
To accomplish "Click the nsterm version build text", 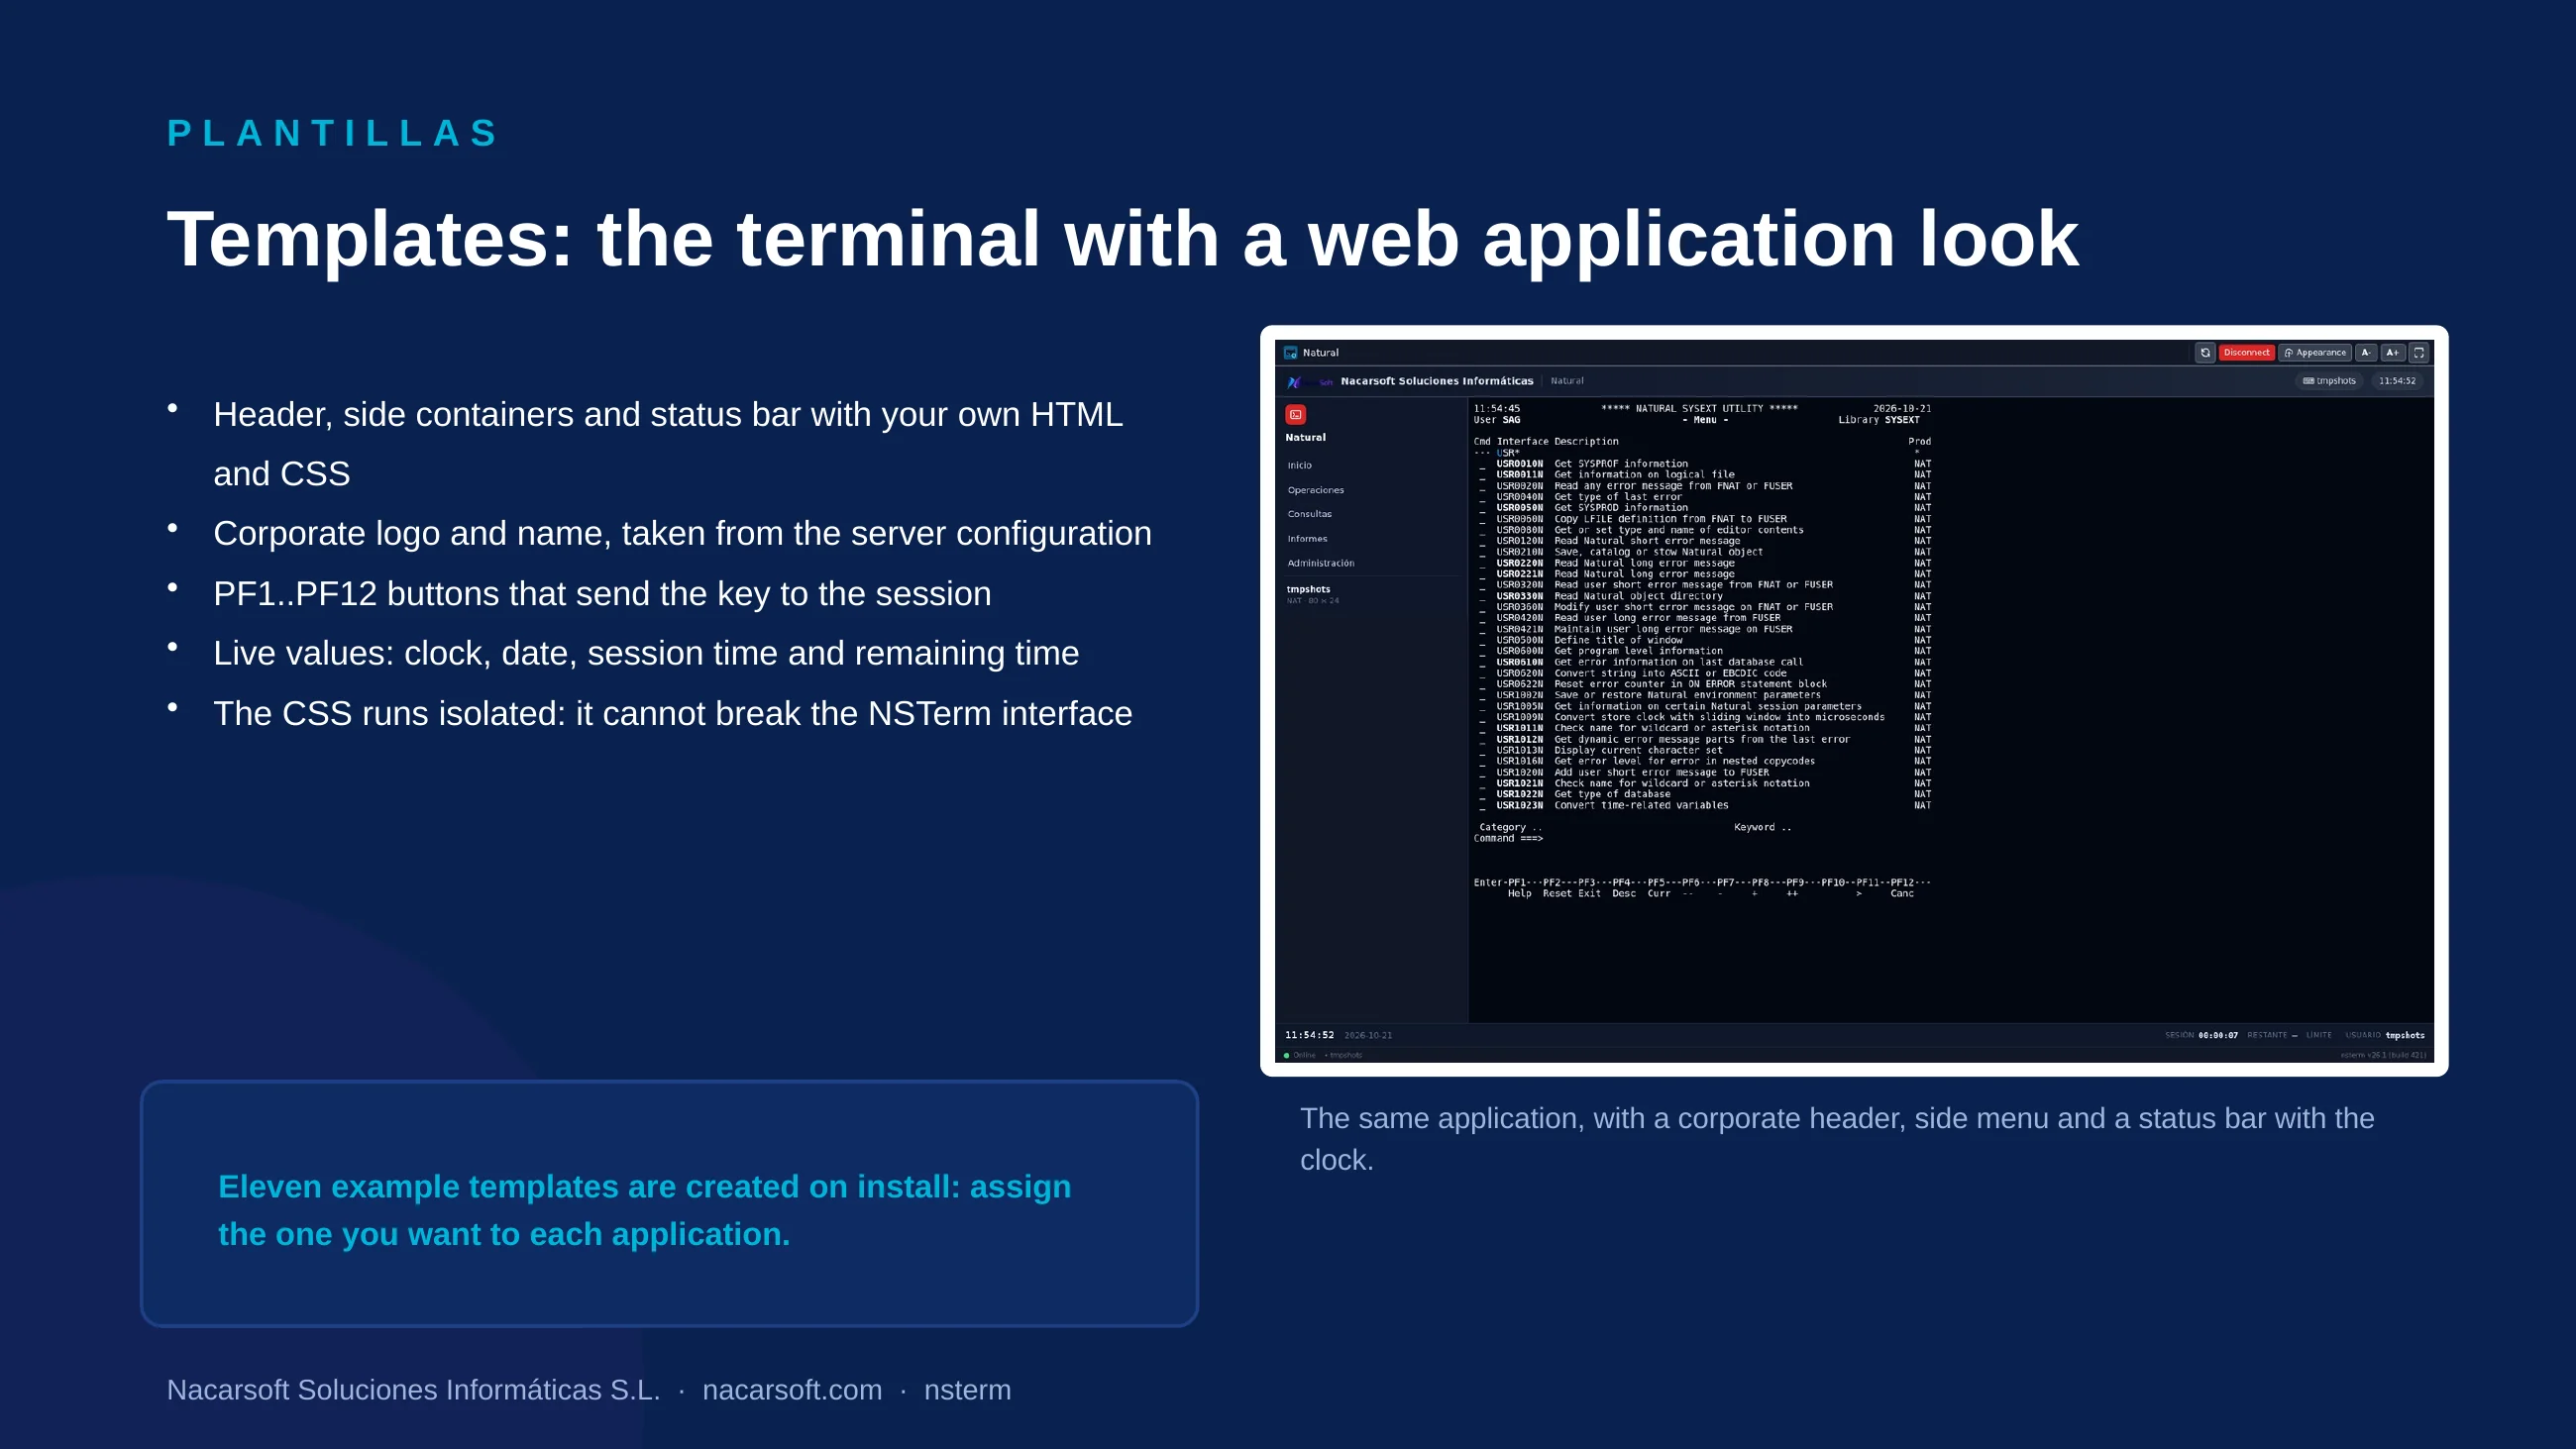I will [x=2383, y=1055].
